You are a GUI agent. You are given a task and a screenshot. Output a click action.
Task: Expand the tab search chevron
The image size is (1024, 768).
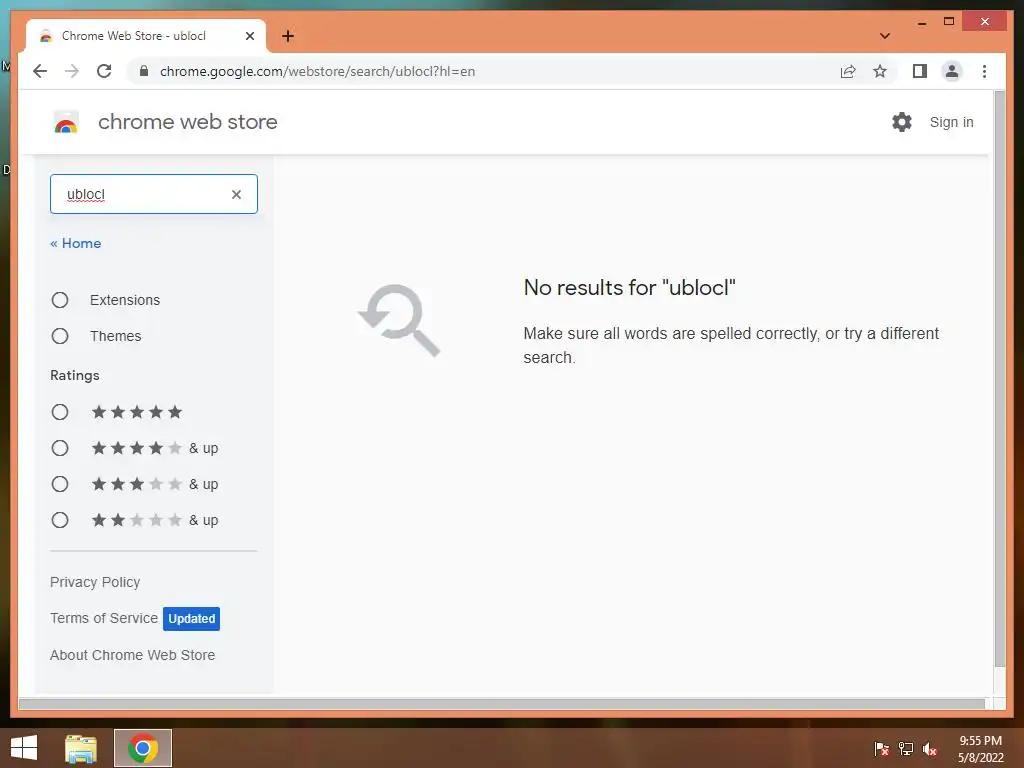(x=885, y=36)
